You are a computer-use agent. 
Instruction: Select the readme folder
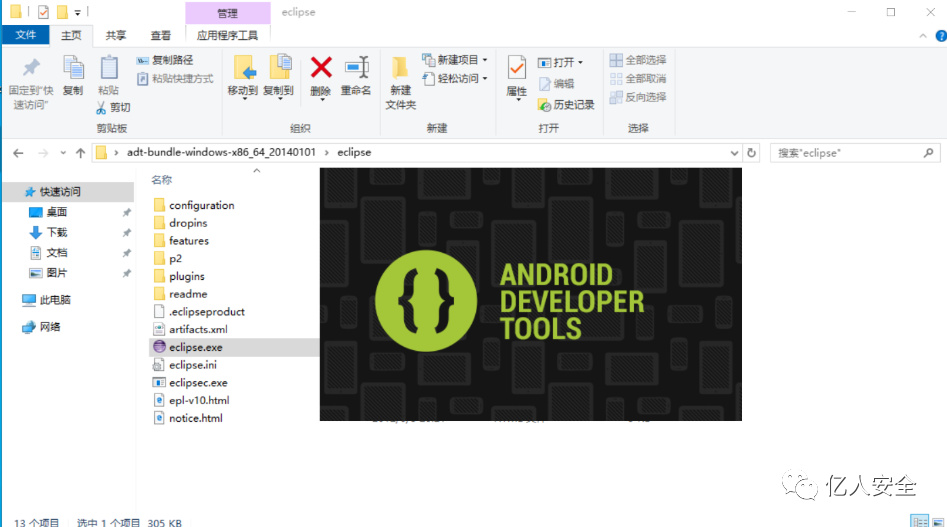click(x=181, y=294)
